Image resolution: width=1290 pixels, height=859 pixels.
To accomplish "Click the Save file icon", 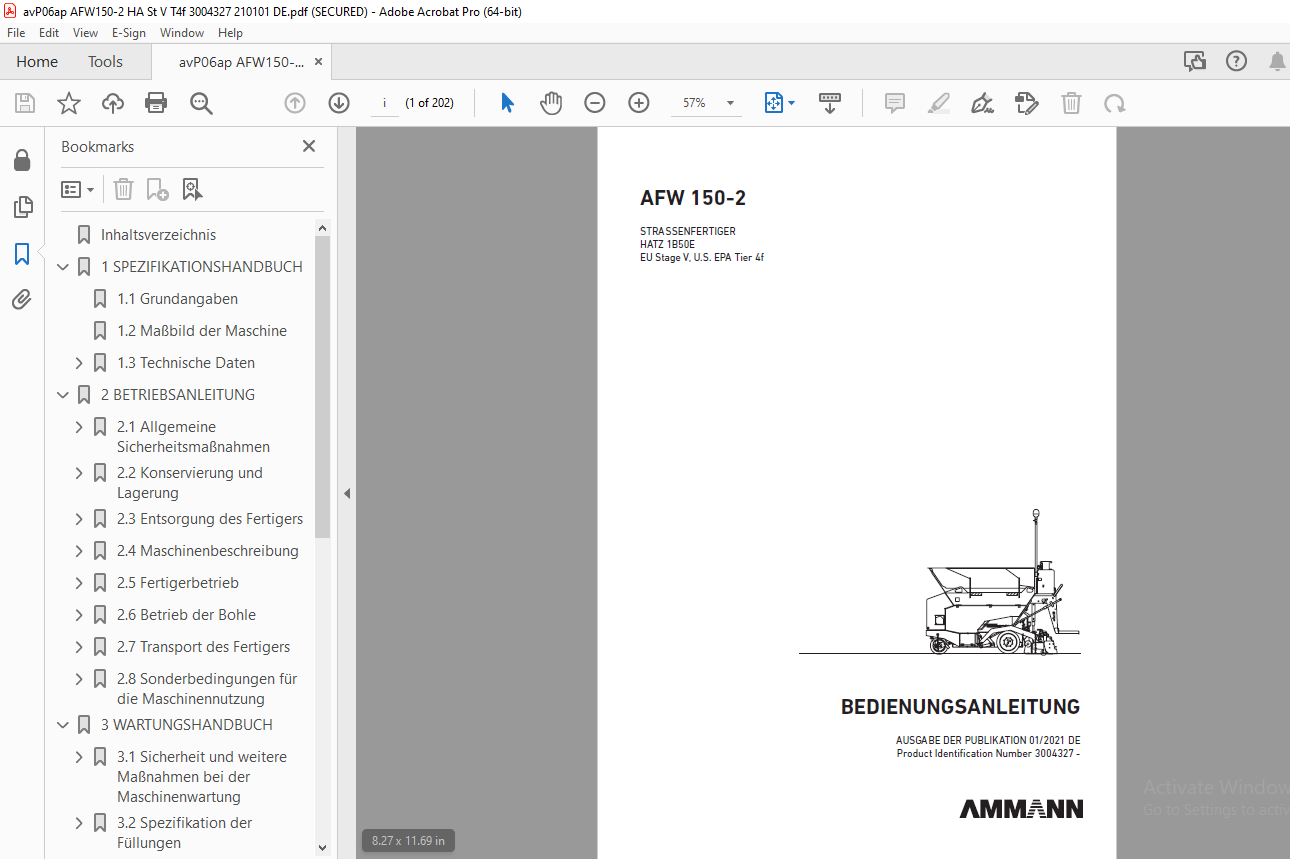I will pos(25,103).
